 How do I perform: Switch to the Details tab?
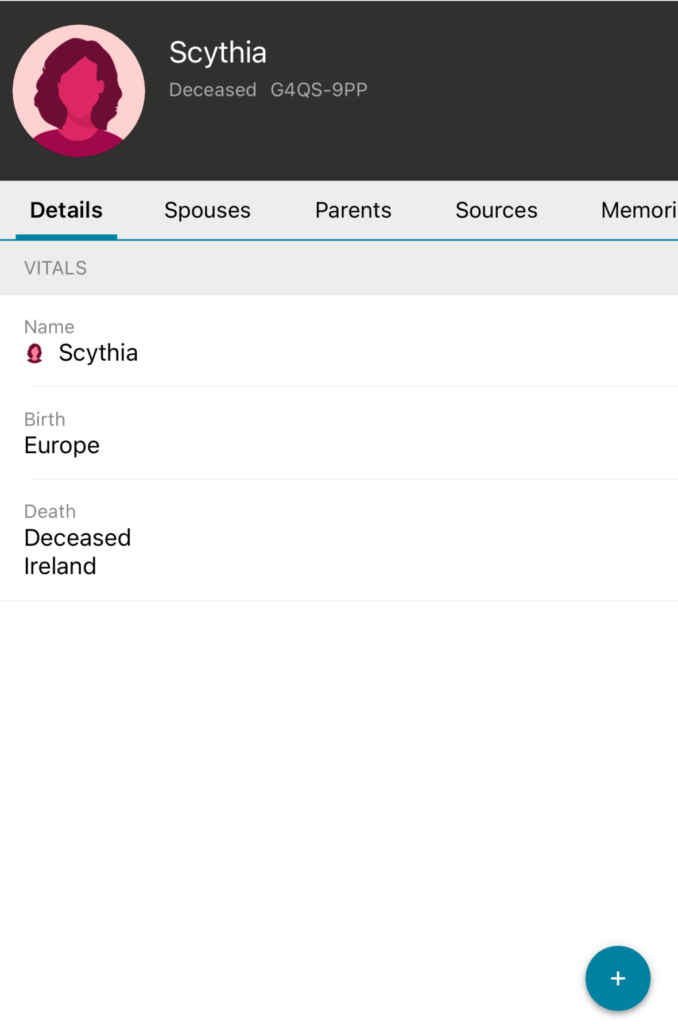tap(66, 210)
